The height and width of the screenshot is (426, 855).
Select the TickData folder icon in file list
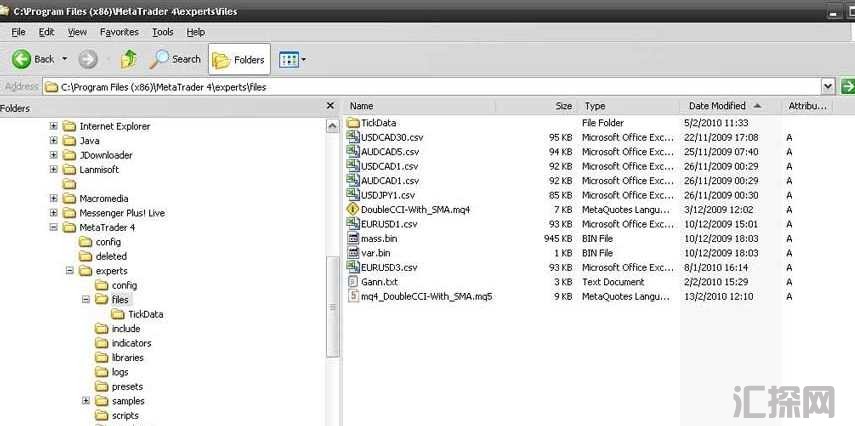click(x=352, y=123)
